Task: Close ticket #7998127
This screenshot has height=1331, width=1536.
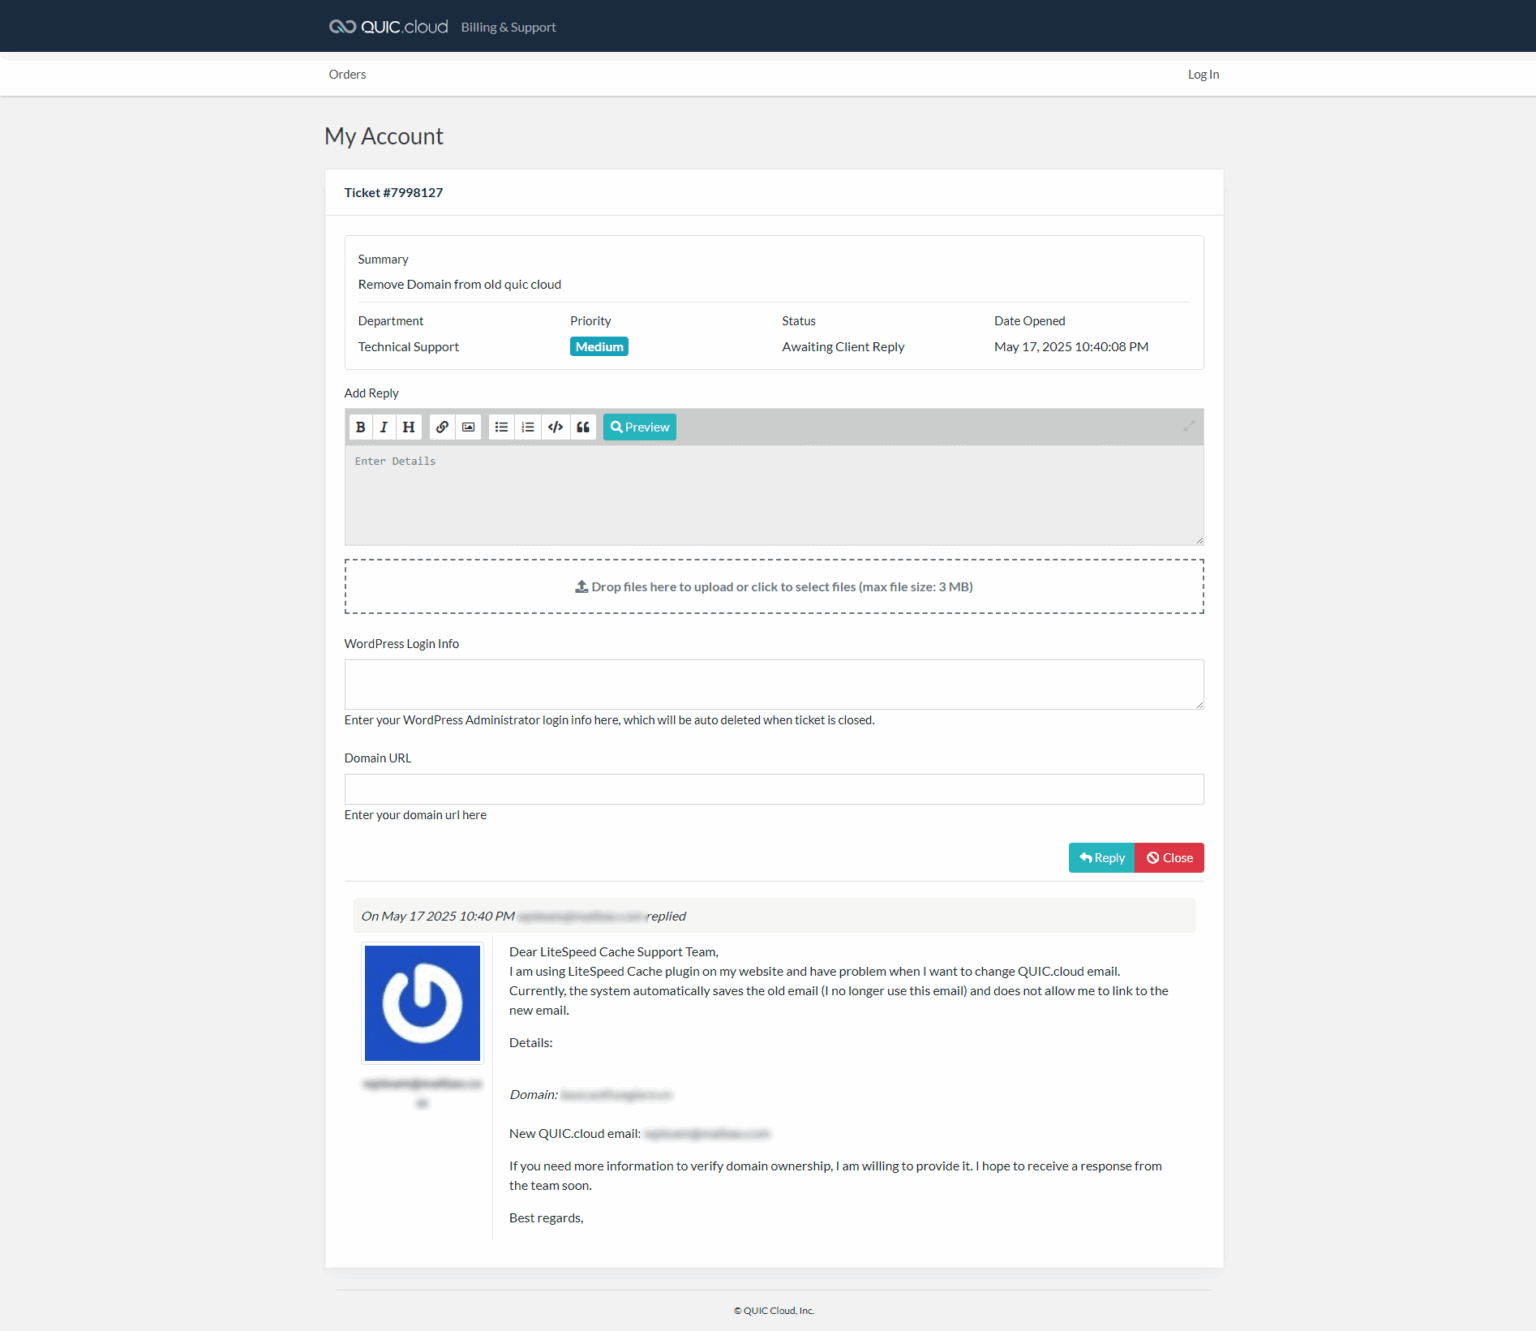Action: click(1168, 857)
